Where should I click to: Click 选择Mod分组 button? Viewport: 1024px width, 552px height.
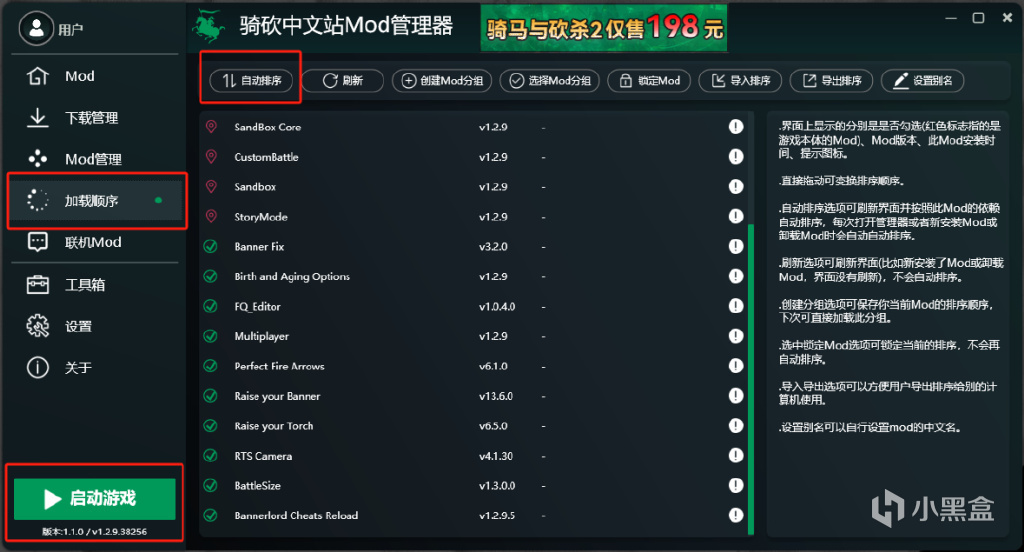tap(549, 80)
